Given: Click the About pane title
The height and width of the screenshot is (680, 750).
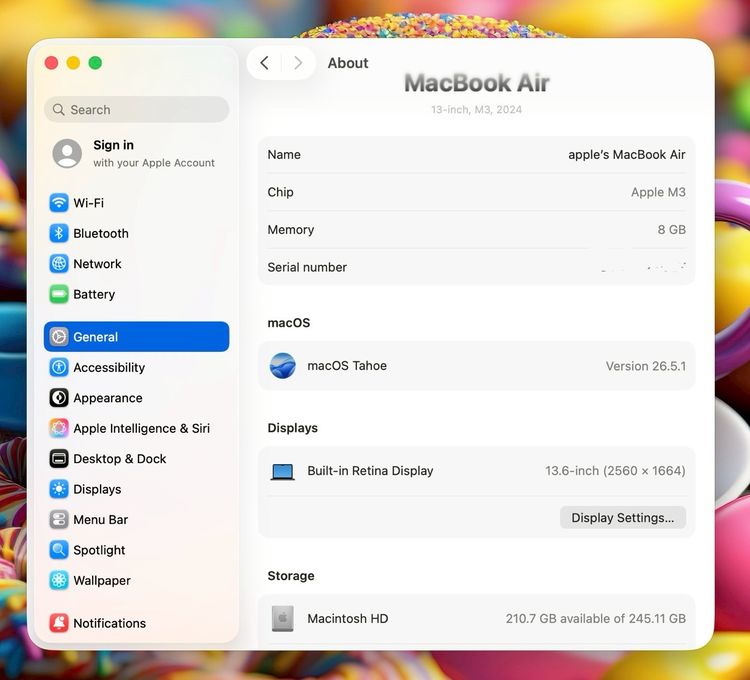Looking at the screenshot, I should click(x=348, y=63).
